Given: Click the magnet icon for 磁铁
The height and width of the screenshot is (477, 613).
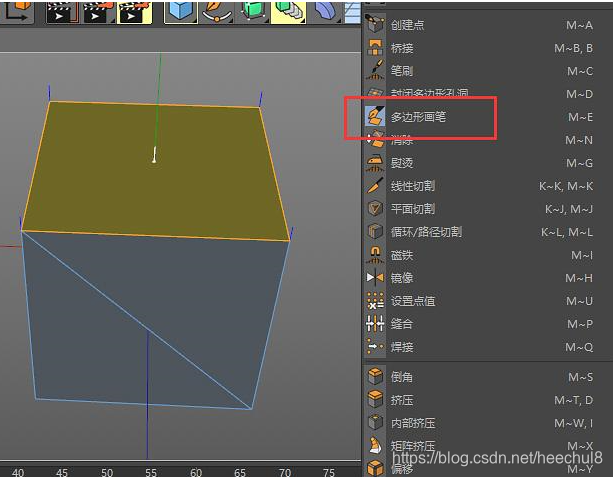Looking at the screenshot, I should coord(375,255).
